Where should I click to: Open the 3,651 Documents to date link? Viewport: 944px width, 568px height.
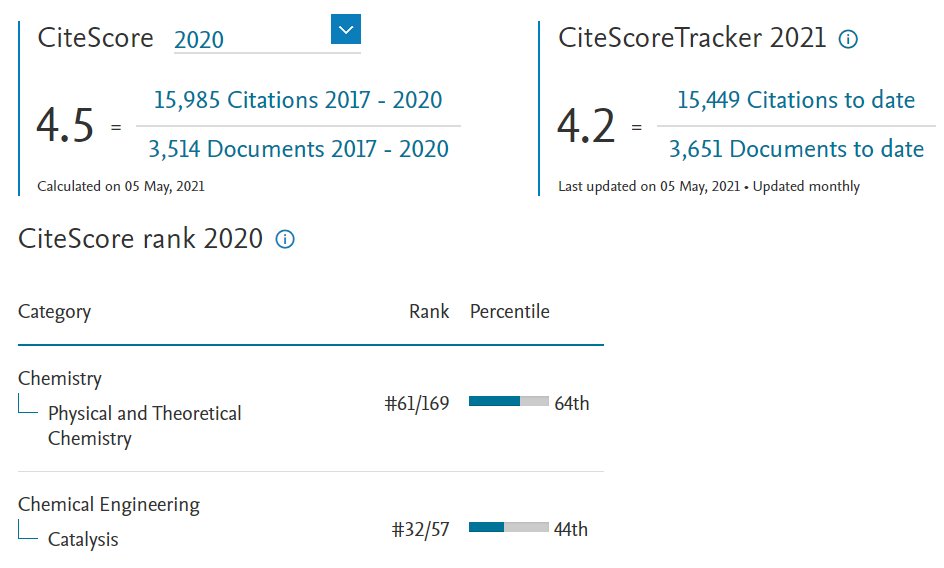pos(796,149)
